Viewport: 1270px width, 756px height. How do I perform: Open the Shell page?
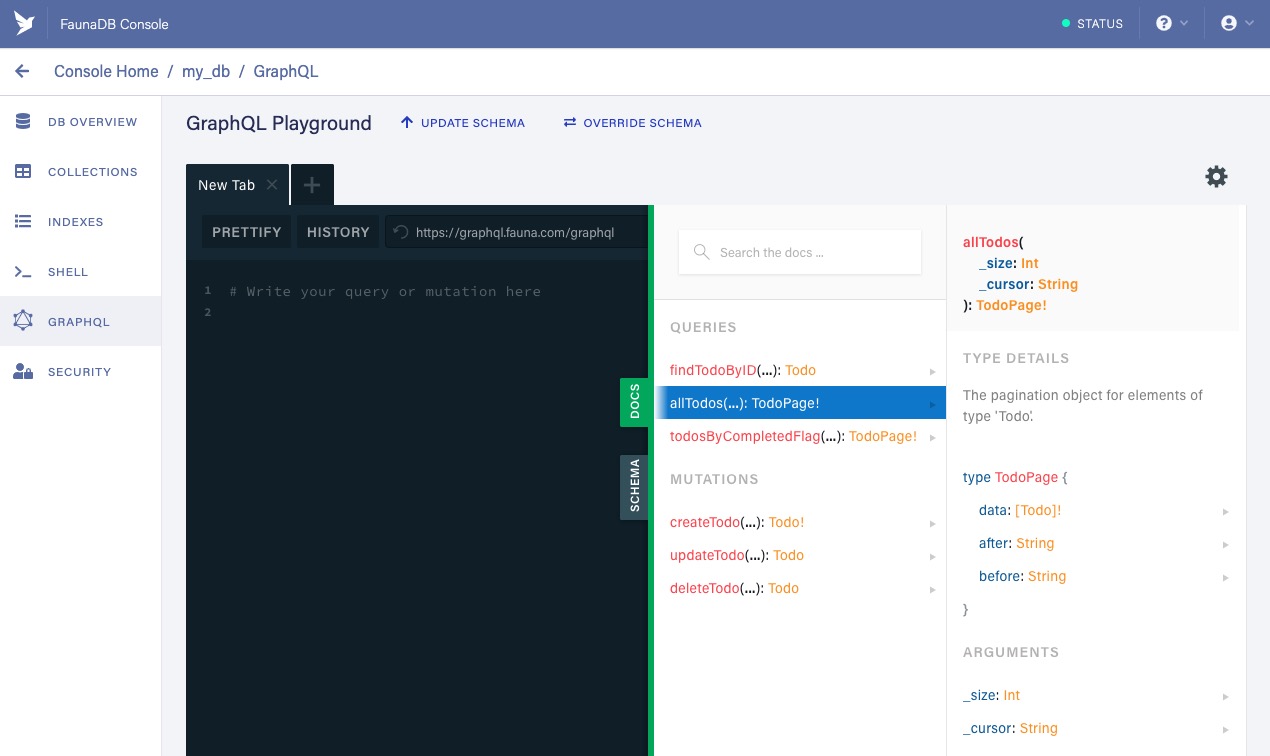(x=80, y=272)
